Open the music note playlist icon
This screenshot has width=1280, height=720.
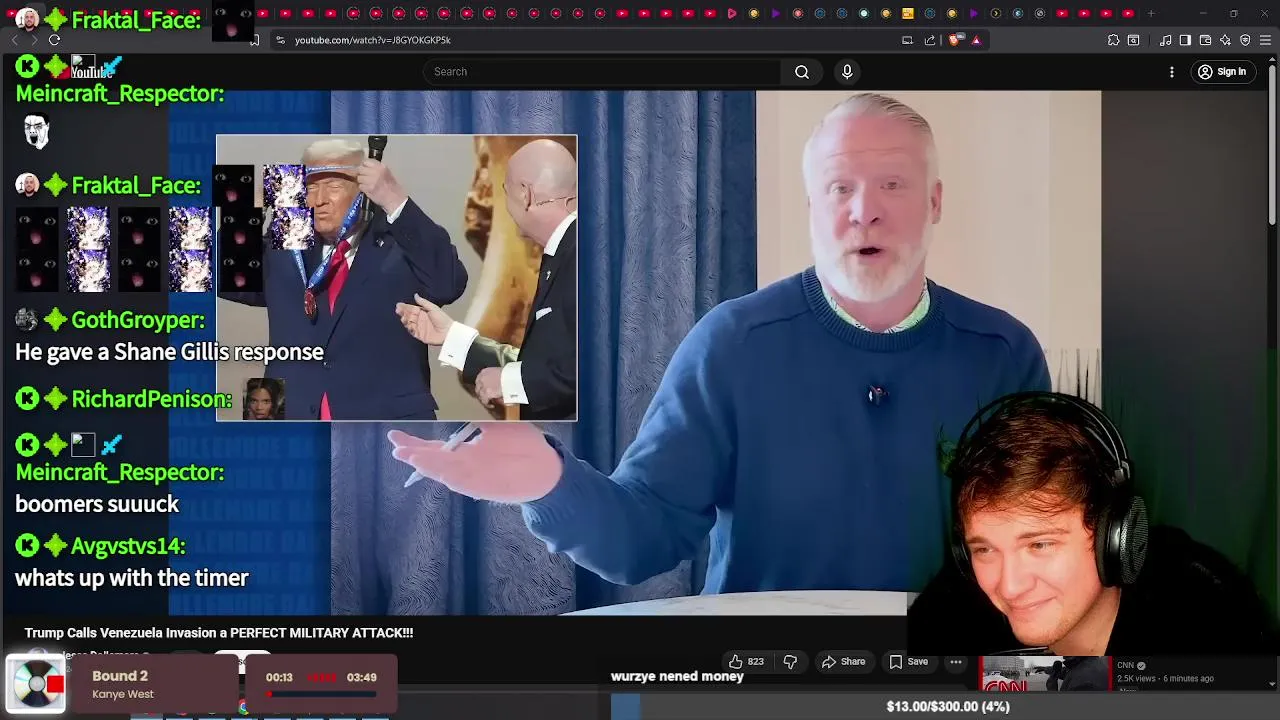1166,40
